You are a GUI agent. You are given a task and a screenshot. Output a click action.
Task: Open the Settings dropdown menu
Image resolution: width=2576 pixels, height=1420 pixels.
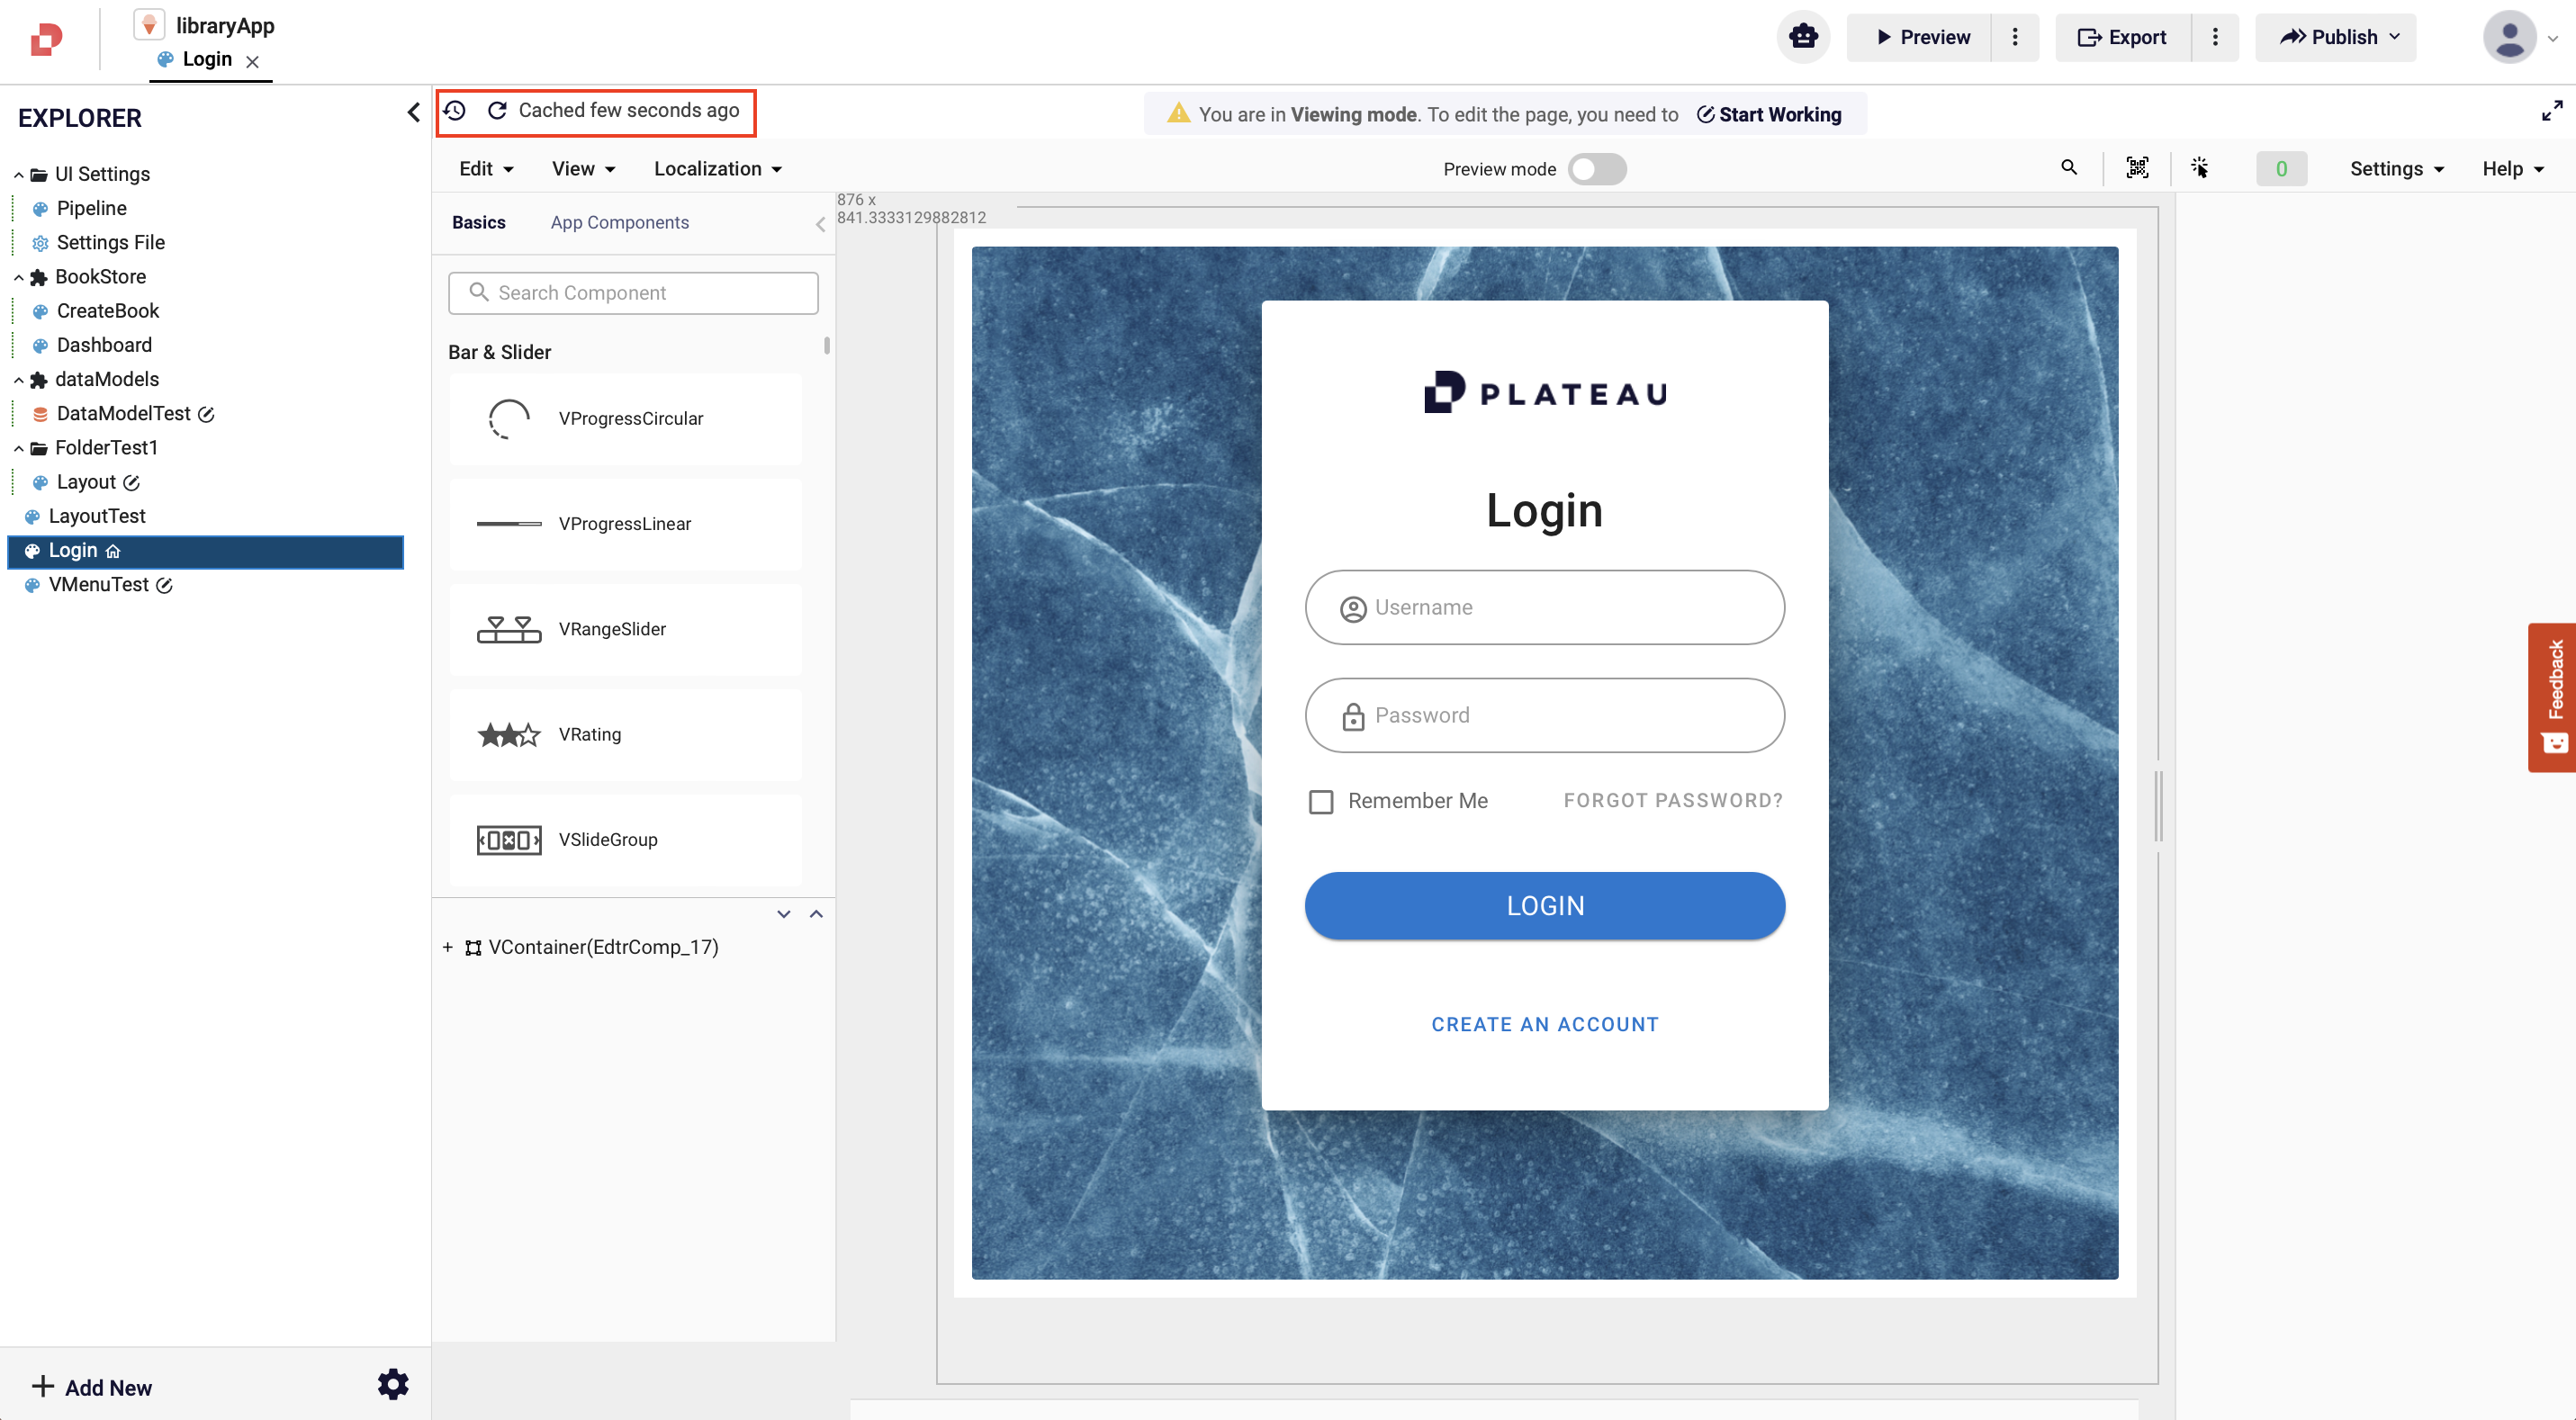(2396, 169)
